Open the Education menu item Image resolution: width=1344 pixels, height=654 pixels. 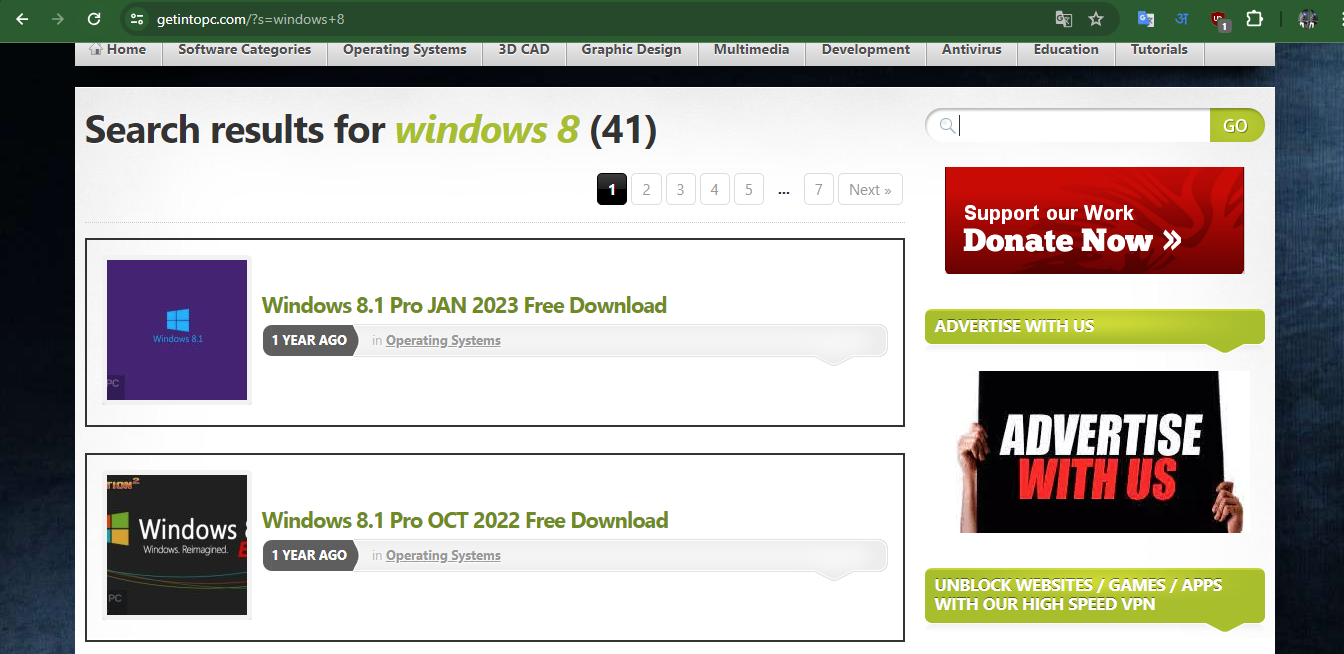pos(1066,49)
